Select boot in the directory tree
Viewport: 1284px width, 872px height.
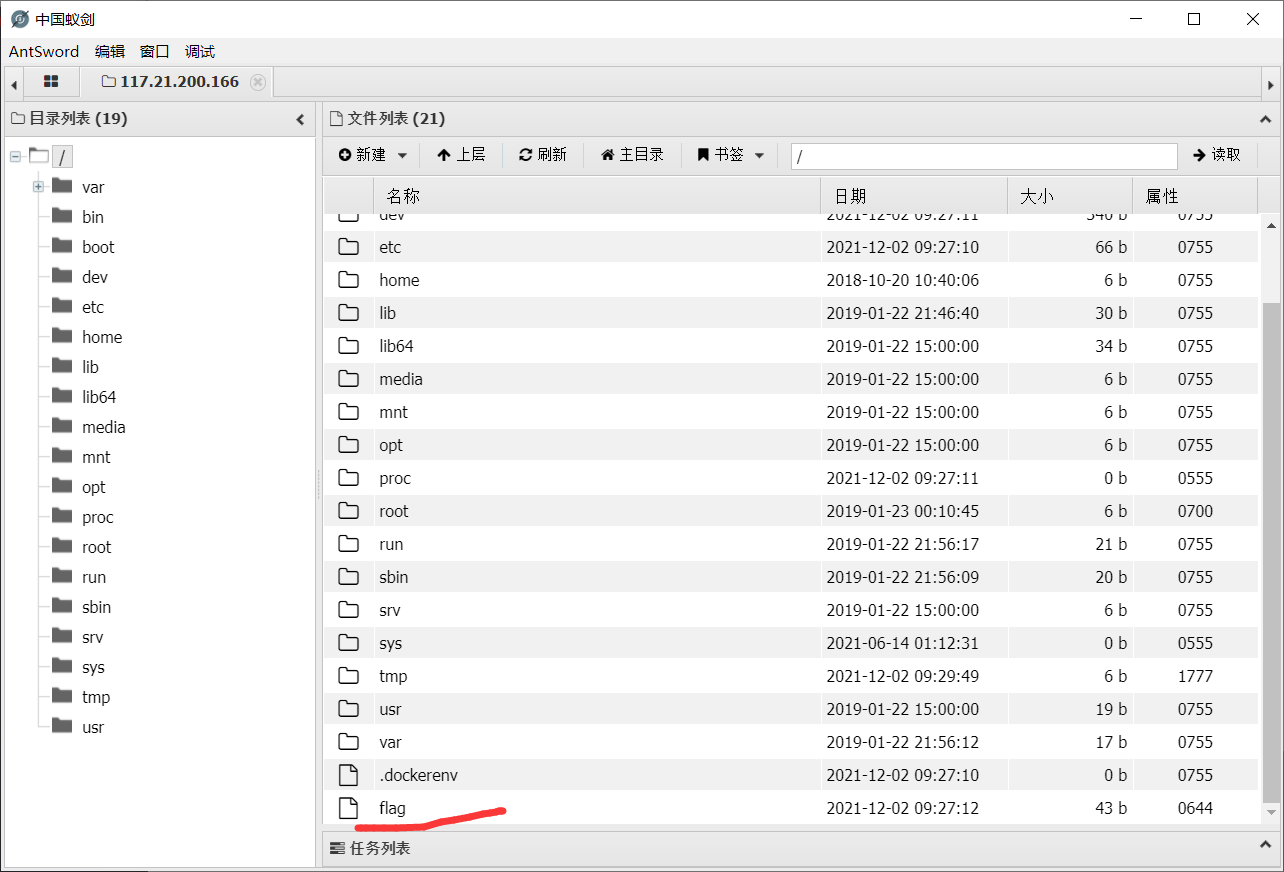click(98, 247)
